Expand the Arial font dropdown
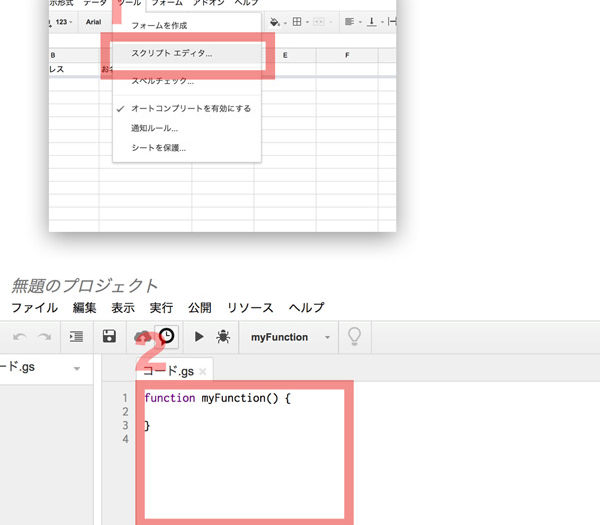This screenshot has width=600, height=525. 93,22
